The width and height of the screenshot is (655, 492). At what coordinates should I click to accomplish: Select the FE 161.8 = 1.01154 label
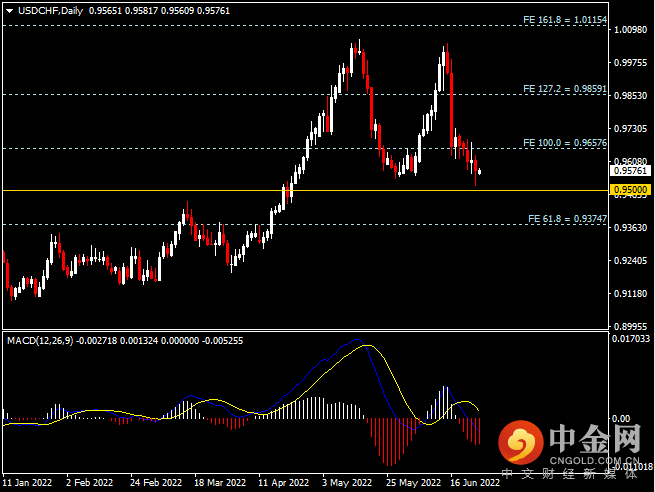[565, 20]
